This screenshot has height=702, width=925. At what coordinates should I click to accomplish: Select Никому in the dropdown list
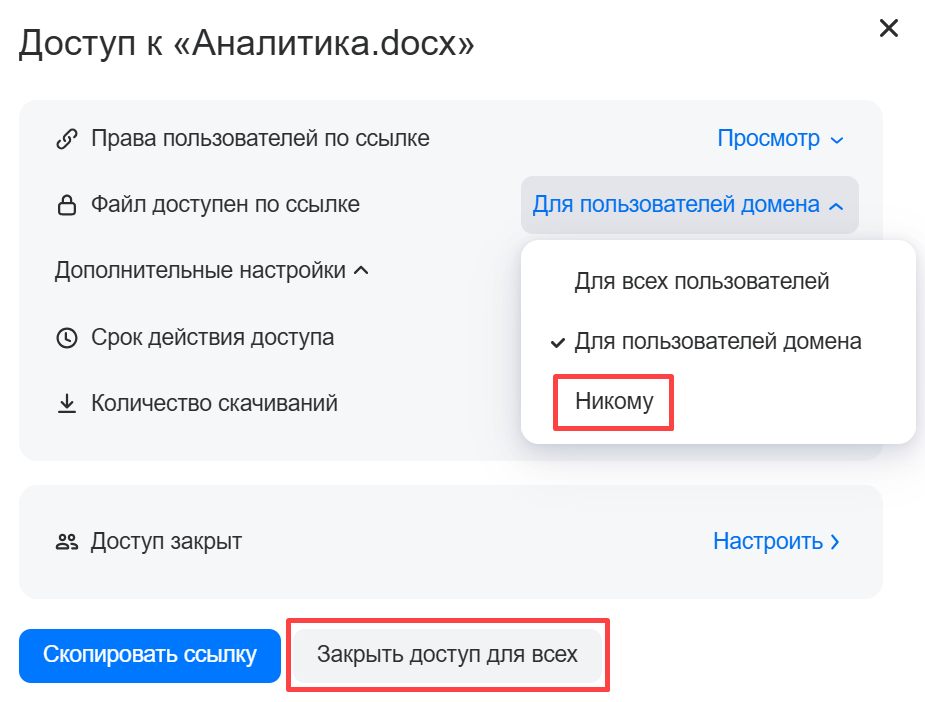coord(613,402)
